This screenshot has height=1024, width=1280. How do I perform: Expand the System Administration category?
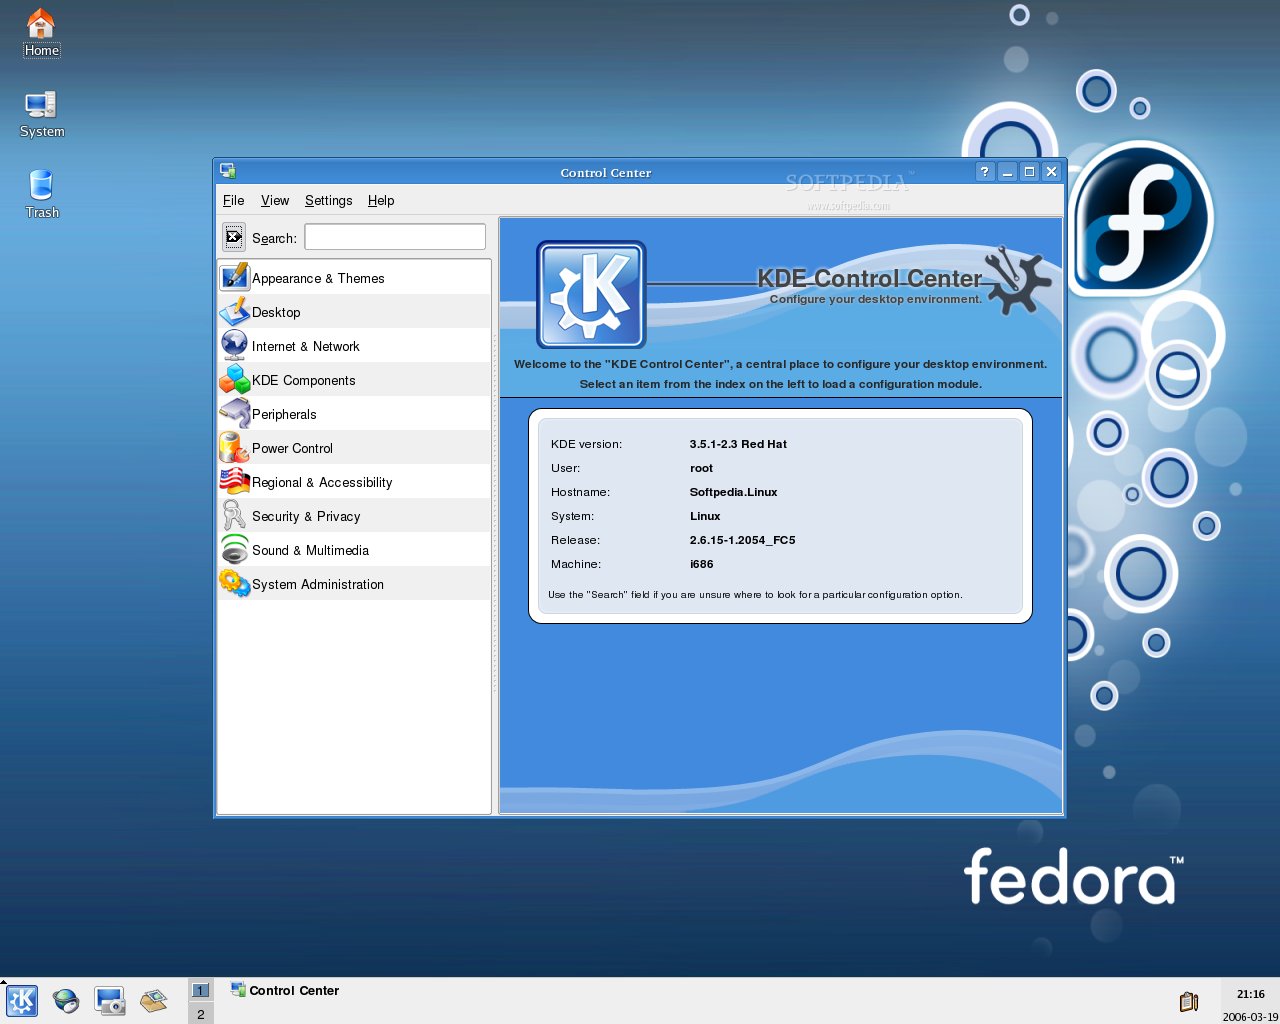(x=234, y=584)
